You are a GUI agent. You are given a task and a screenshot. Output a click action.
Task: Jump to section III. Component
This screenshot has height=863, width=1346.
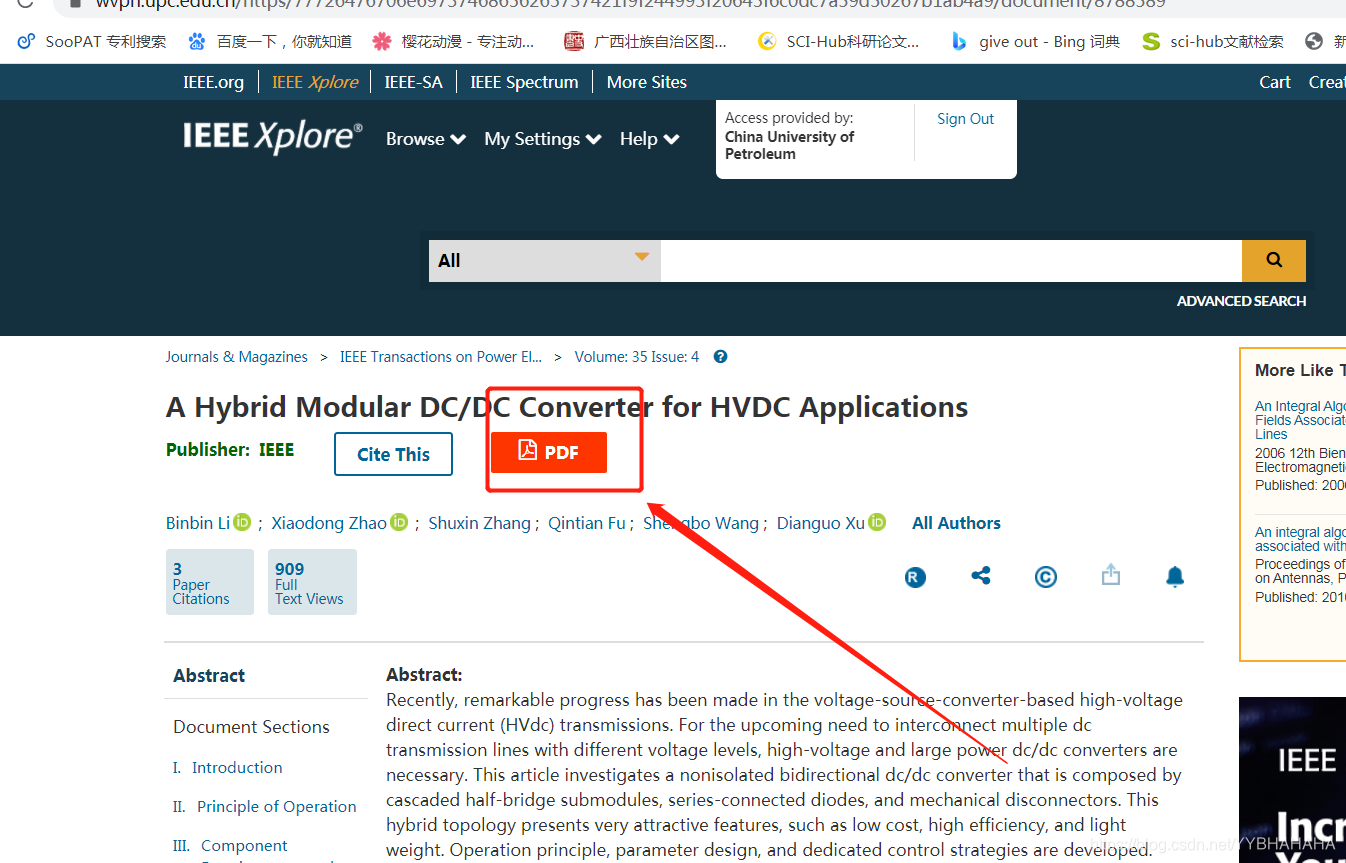(x=230, y=846)
